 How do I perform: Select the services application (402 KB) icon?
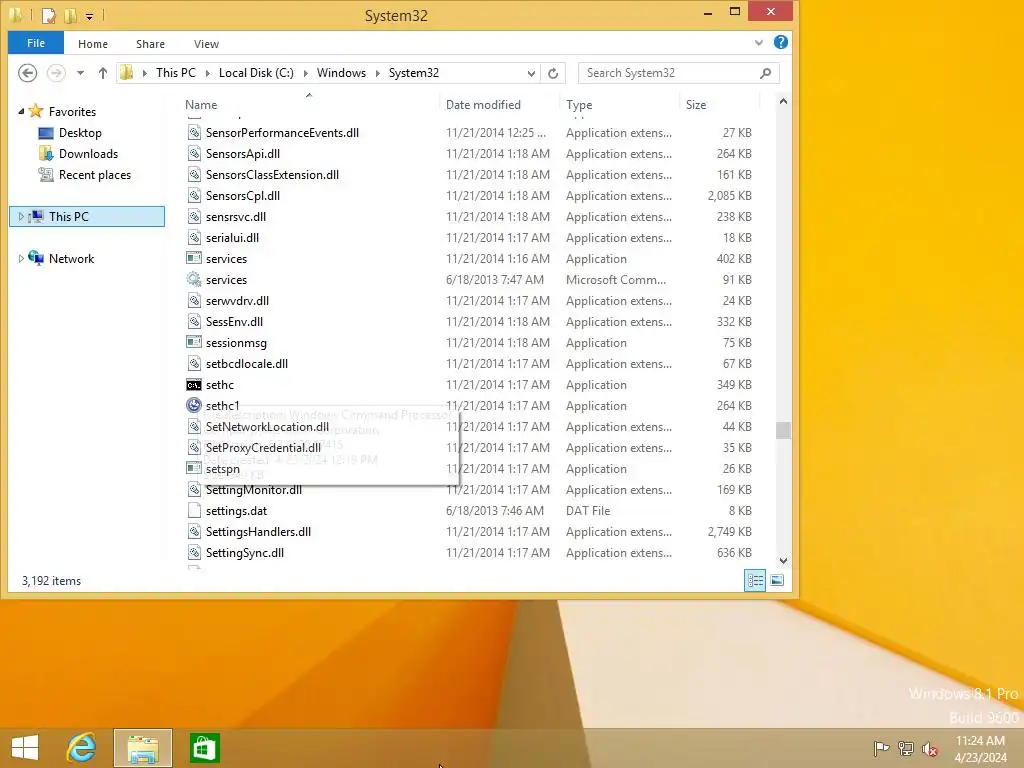click(194, 259)
